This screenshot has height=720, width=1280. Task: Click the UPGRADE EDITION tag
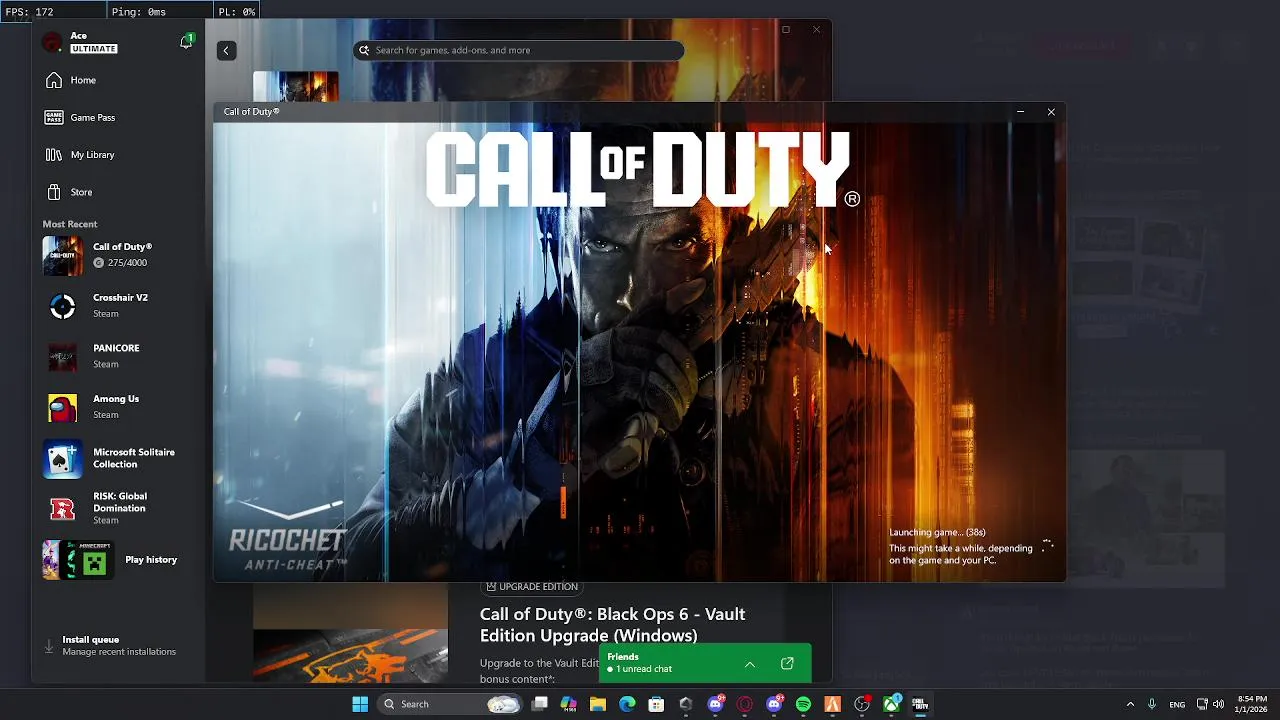[532, 586]
